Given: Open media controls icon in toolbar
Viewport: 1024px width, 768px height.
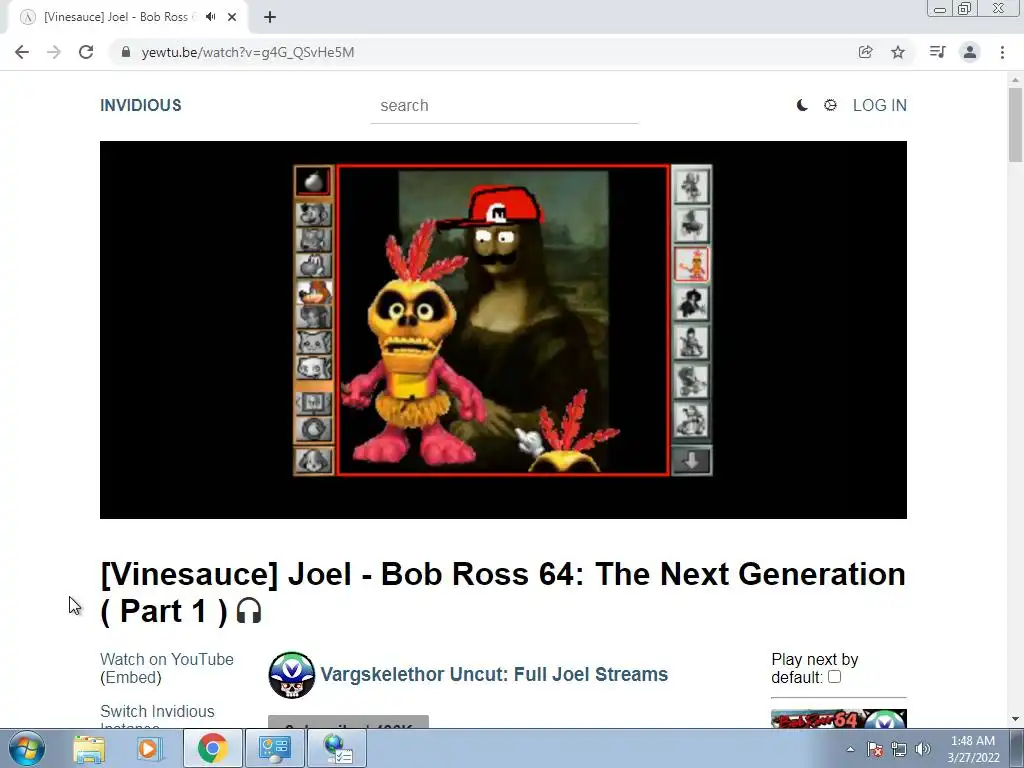Looking at the screenshot, I should tap(937, 52).
